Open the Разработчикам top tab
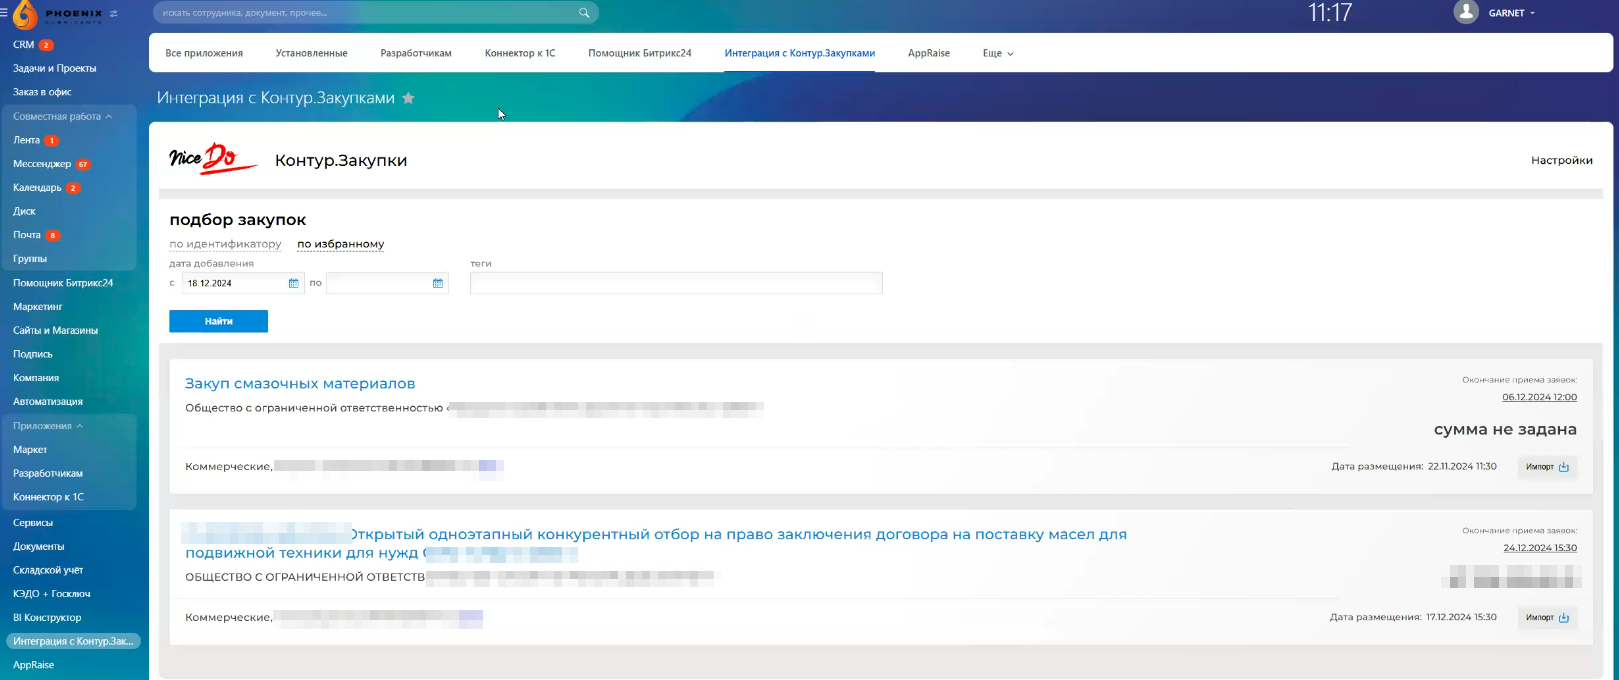 [x=416, y=53]
